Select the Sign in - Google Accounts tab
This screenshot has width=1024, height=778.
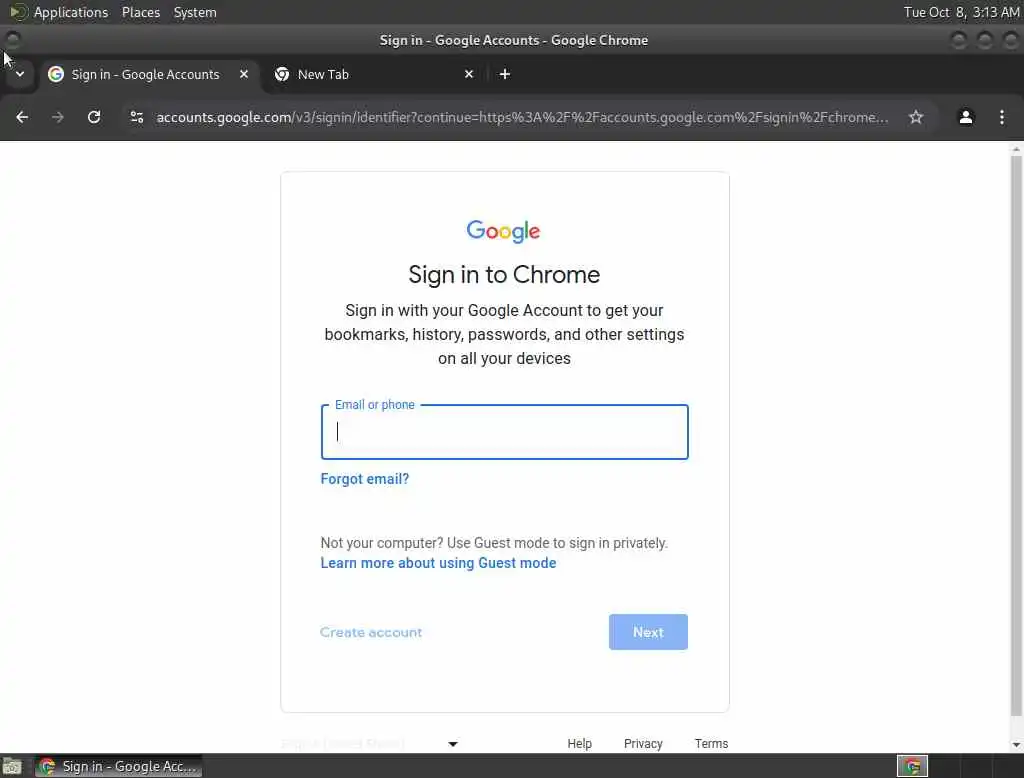coord(150,74)
